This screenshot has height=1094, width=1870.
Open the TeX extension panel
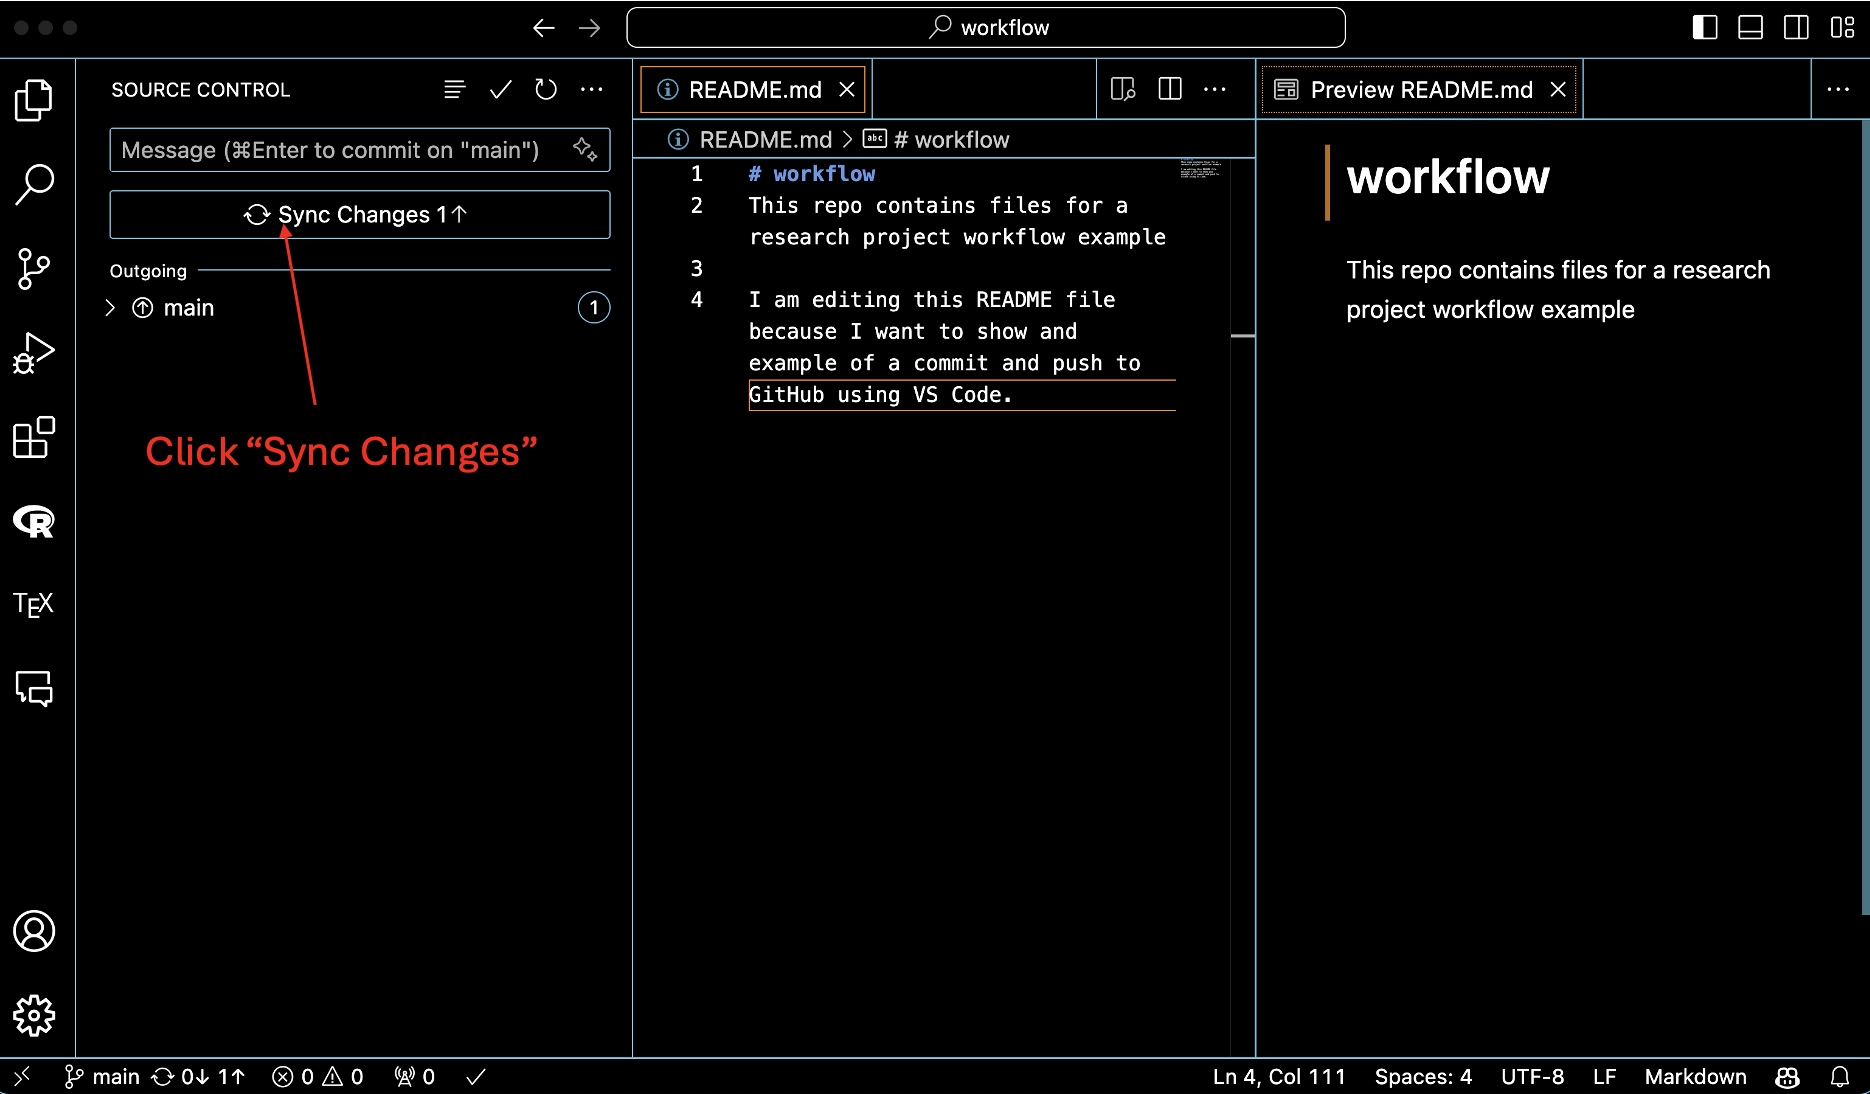click(34, 605)
